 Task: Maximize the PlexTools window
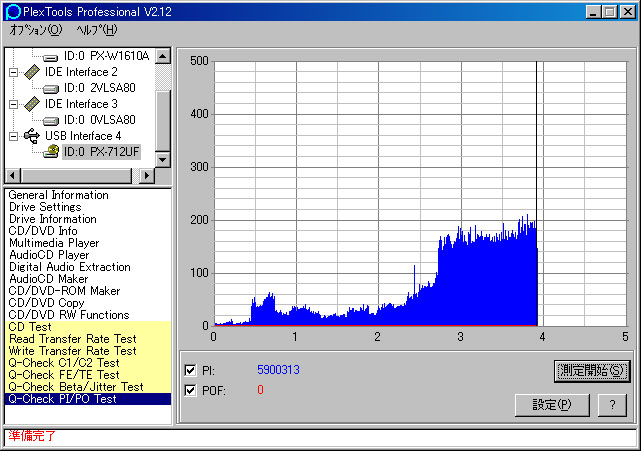point(609,12)
